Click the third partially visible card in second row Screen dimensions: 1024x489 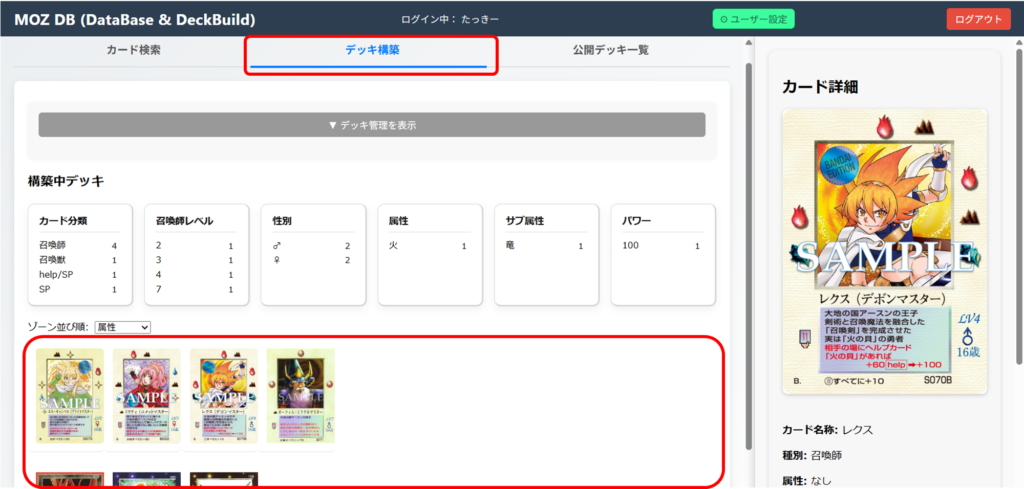tap(224, 480)
